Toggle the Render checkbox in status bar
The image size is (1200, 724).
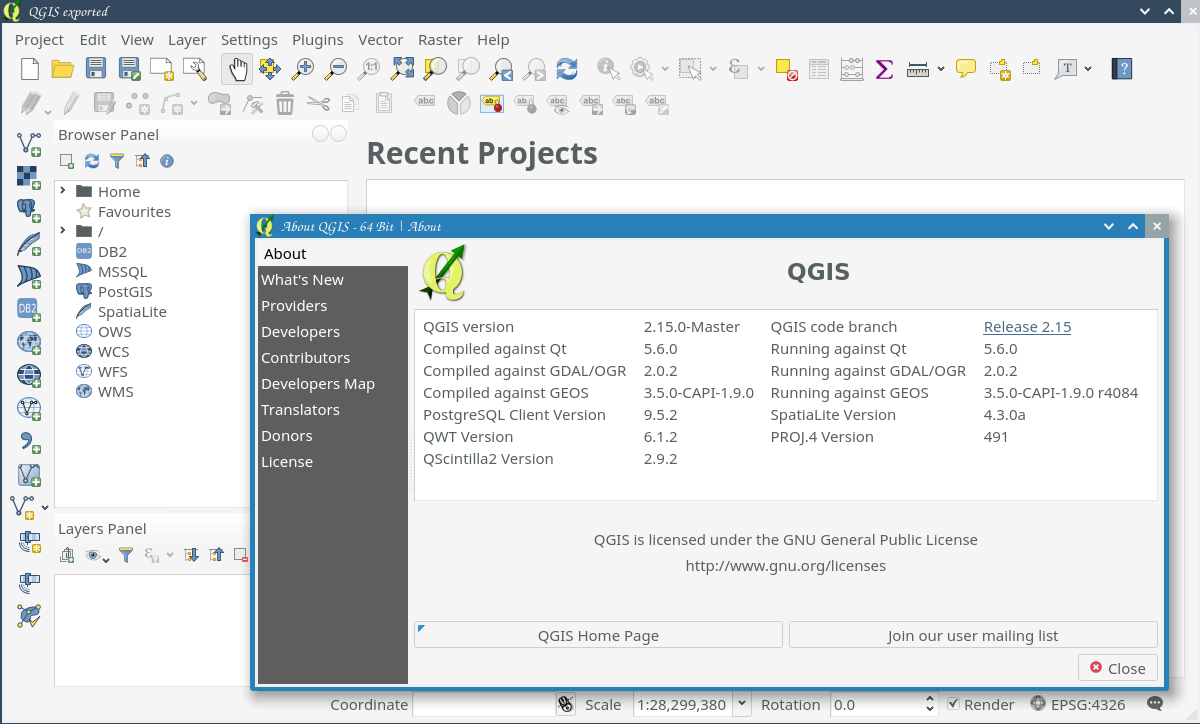click(x=954, y=704)
